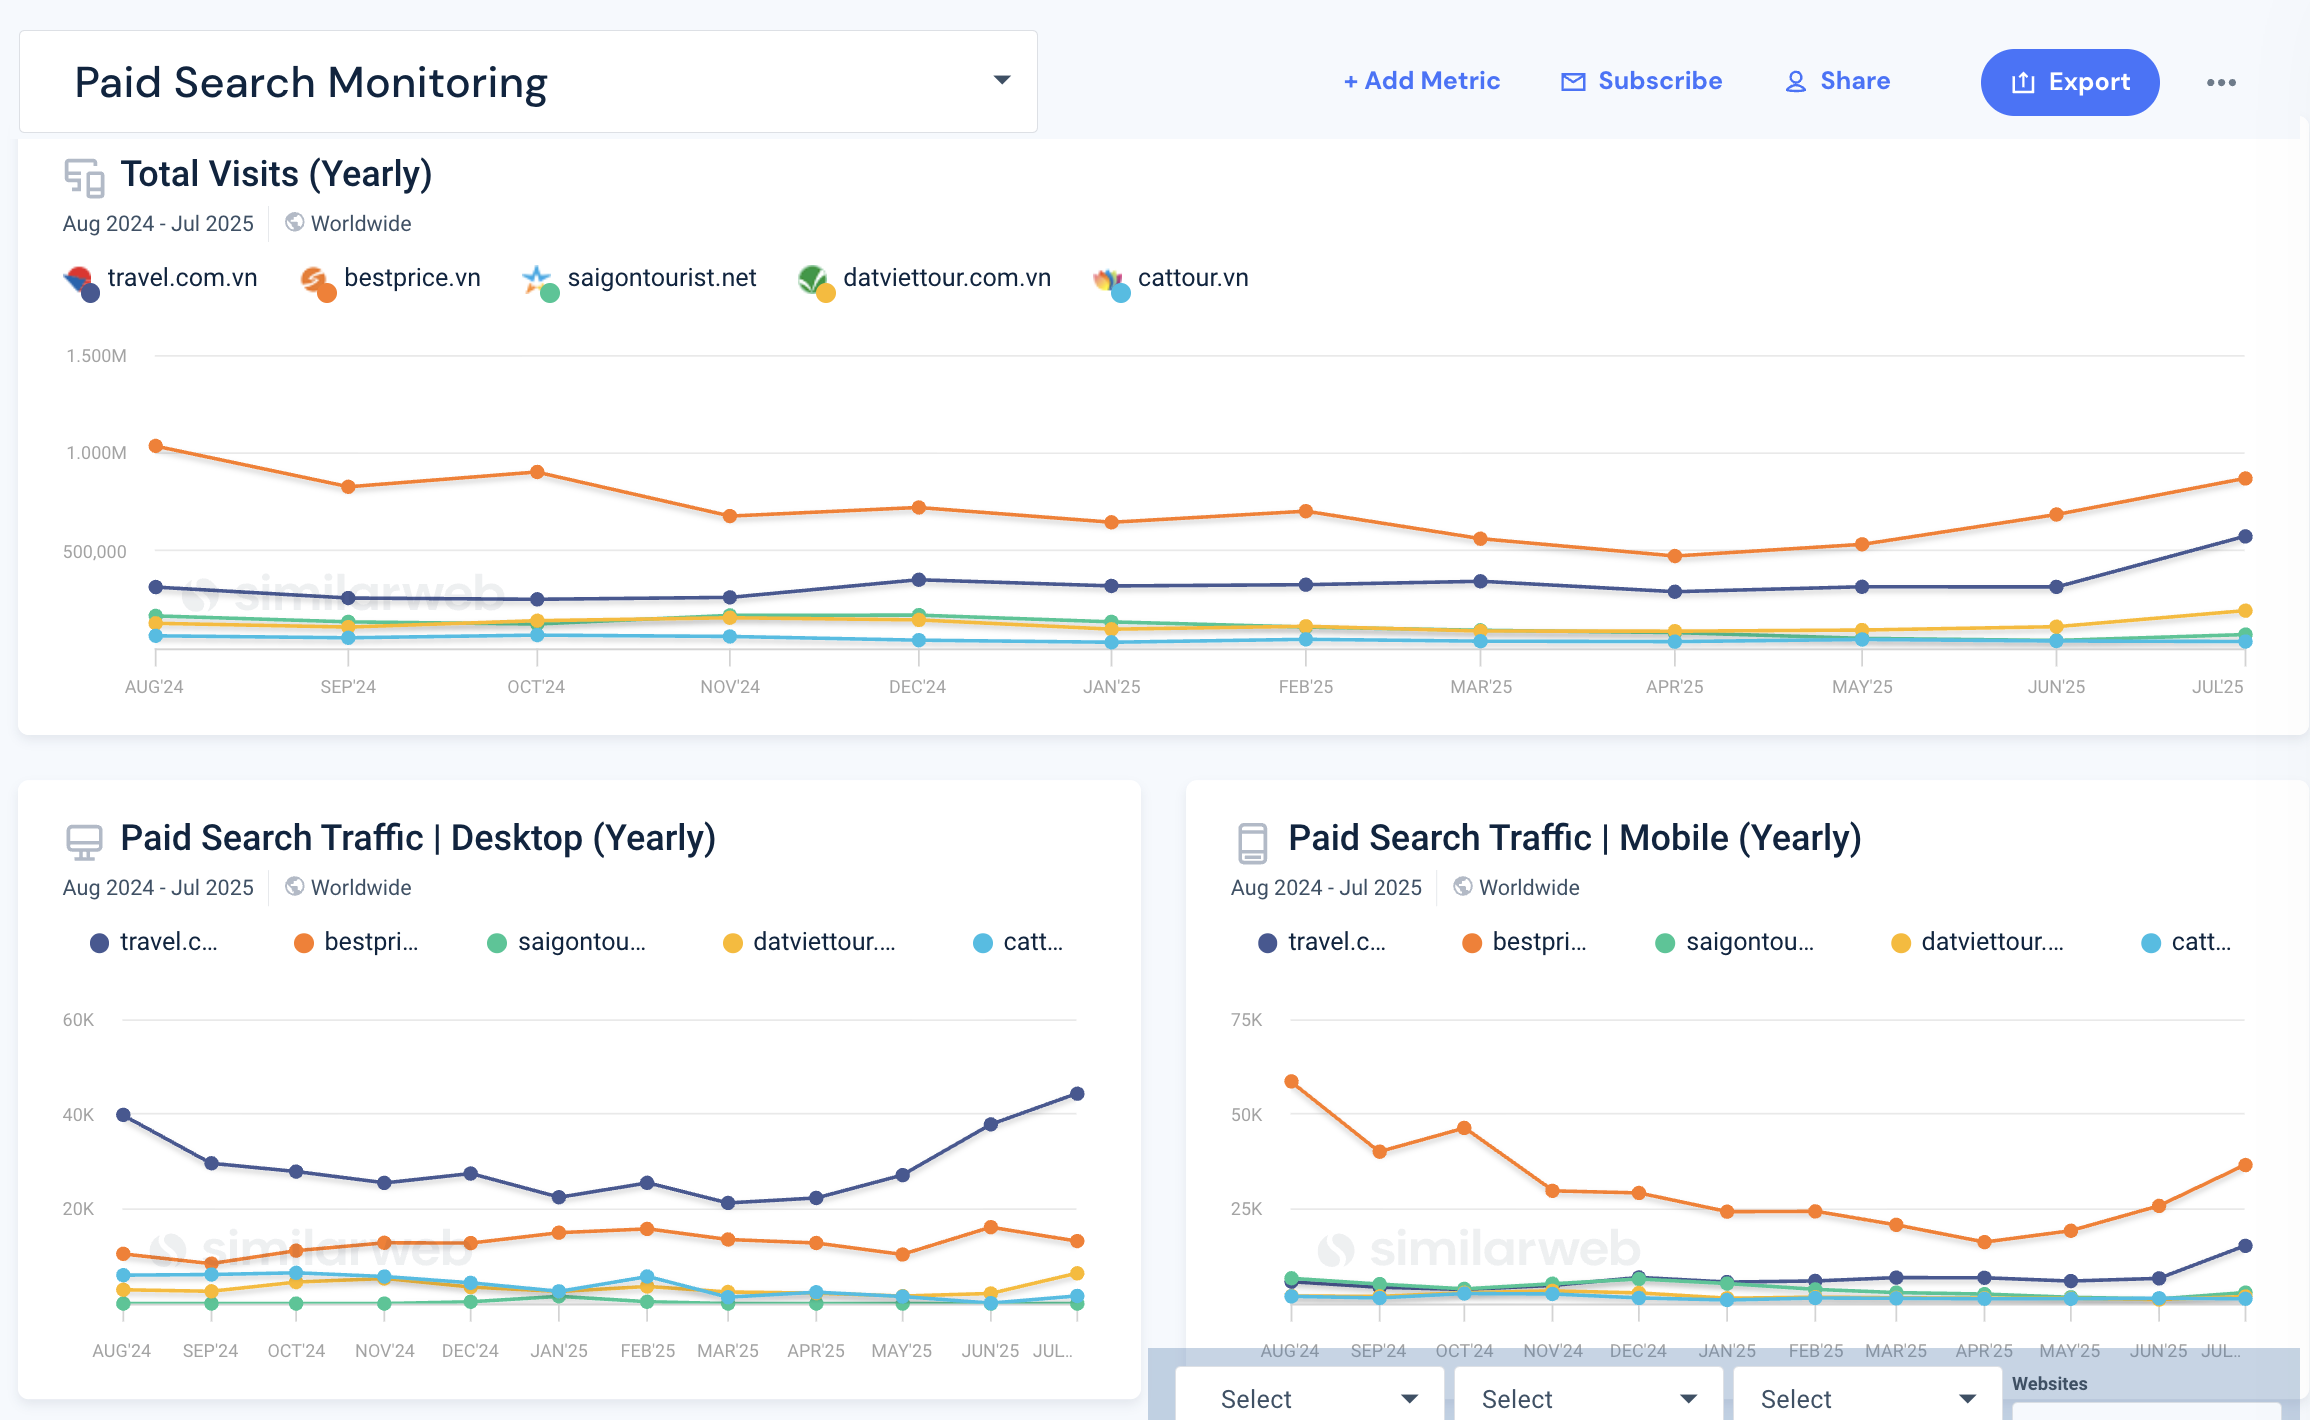Click datviettour... yellow swatch in Mobile legend
This screenshot has width=2310, height=1420.
1901,943
